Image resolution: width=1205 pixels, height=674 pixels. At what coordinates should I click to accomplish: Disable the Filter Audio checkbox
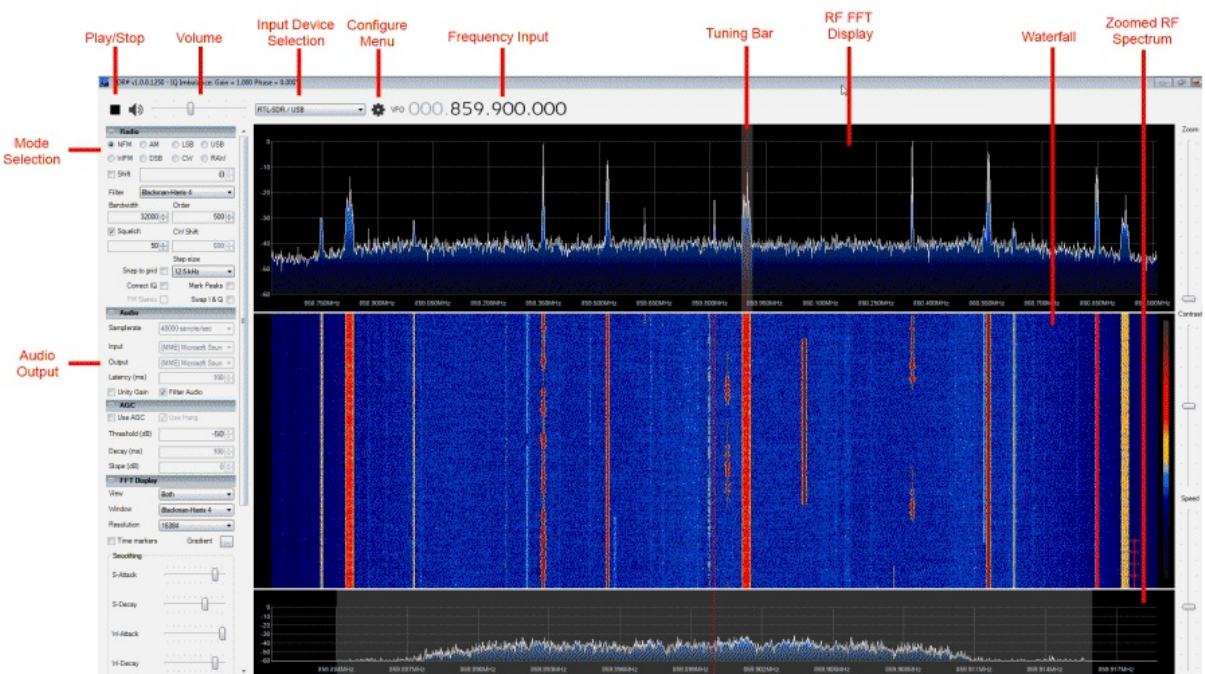pos(163,392)
